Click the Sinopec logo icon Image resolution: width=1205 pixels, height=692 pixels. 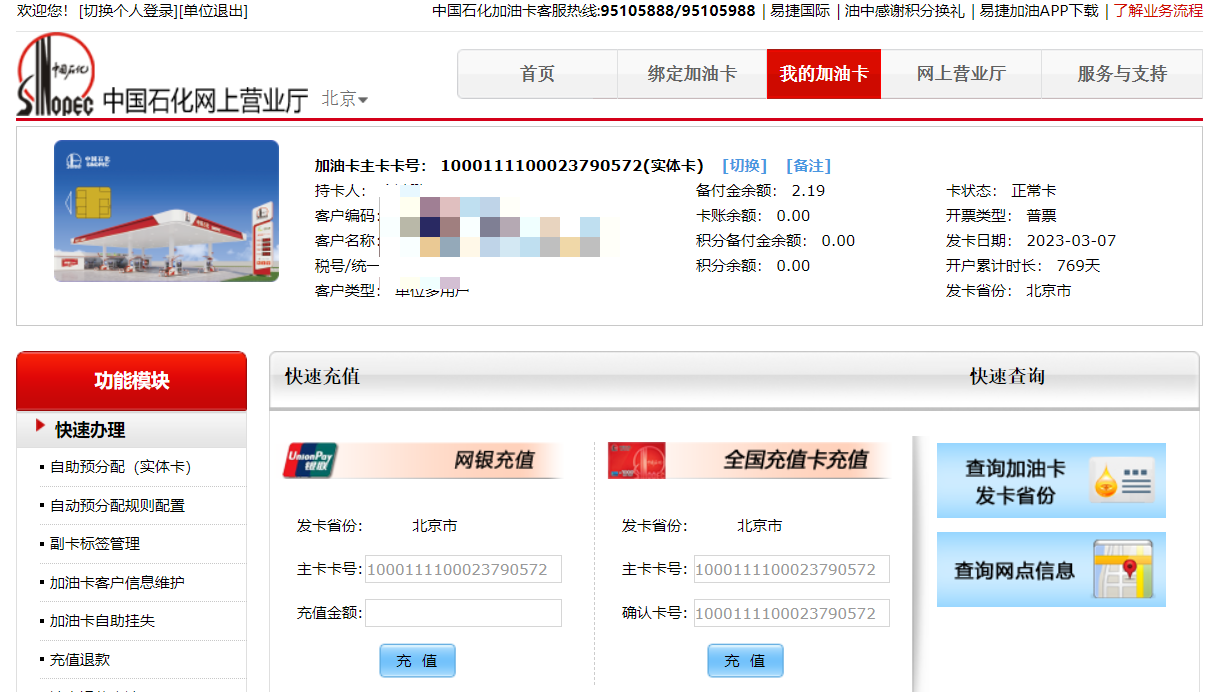tap(56, 76)
